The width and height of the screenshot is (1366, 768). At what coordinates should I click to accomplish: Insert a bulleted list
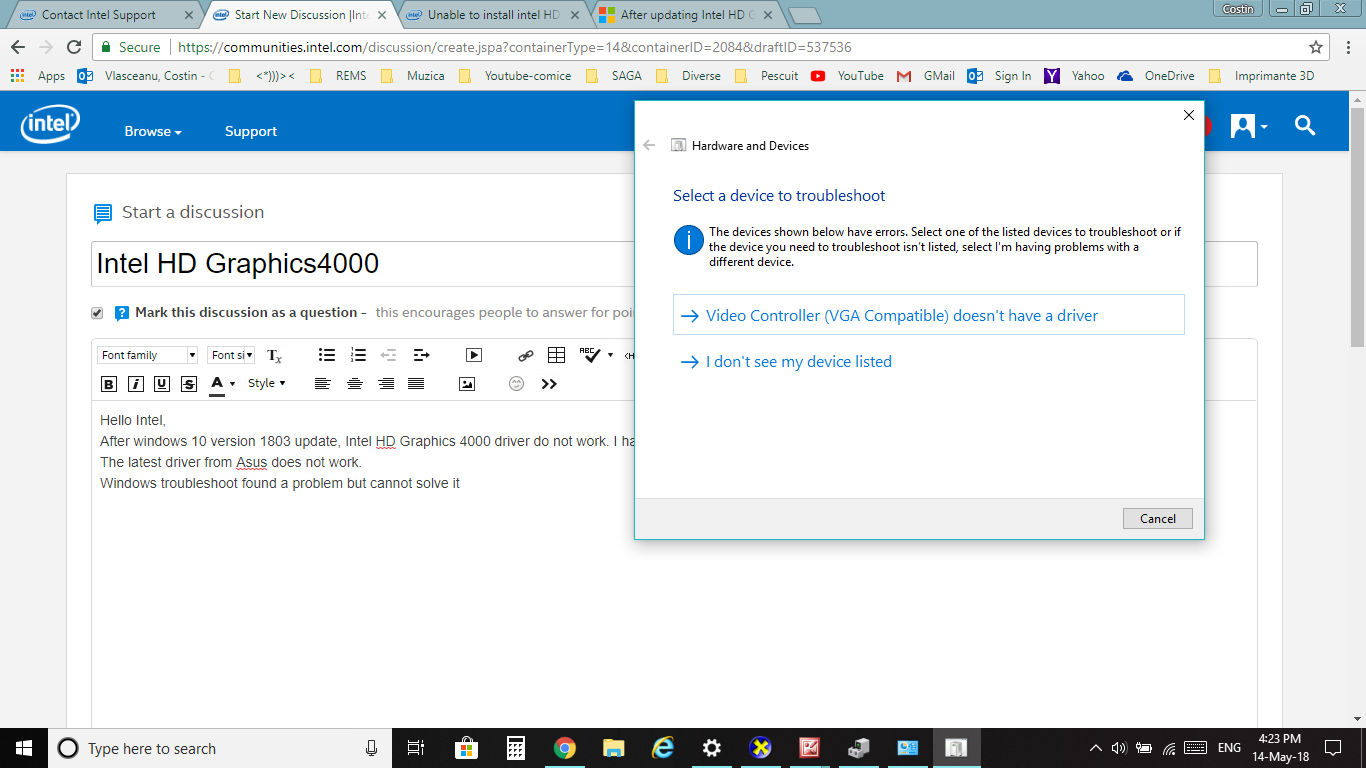pyautogui.click(x=326, y=355)
